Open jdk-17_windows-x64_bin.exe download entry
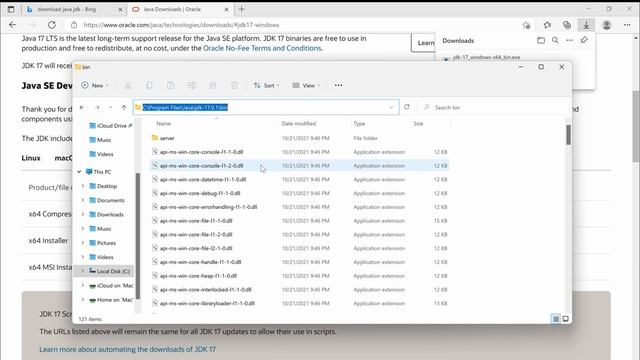 [x=486, y=57]
